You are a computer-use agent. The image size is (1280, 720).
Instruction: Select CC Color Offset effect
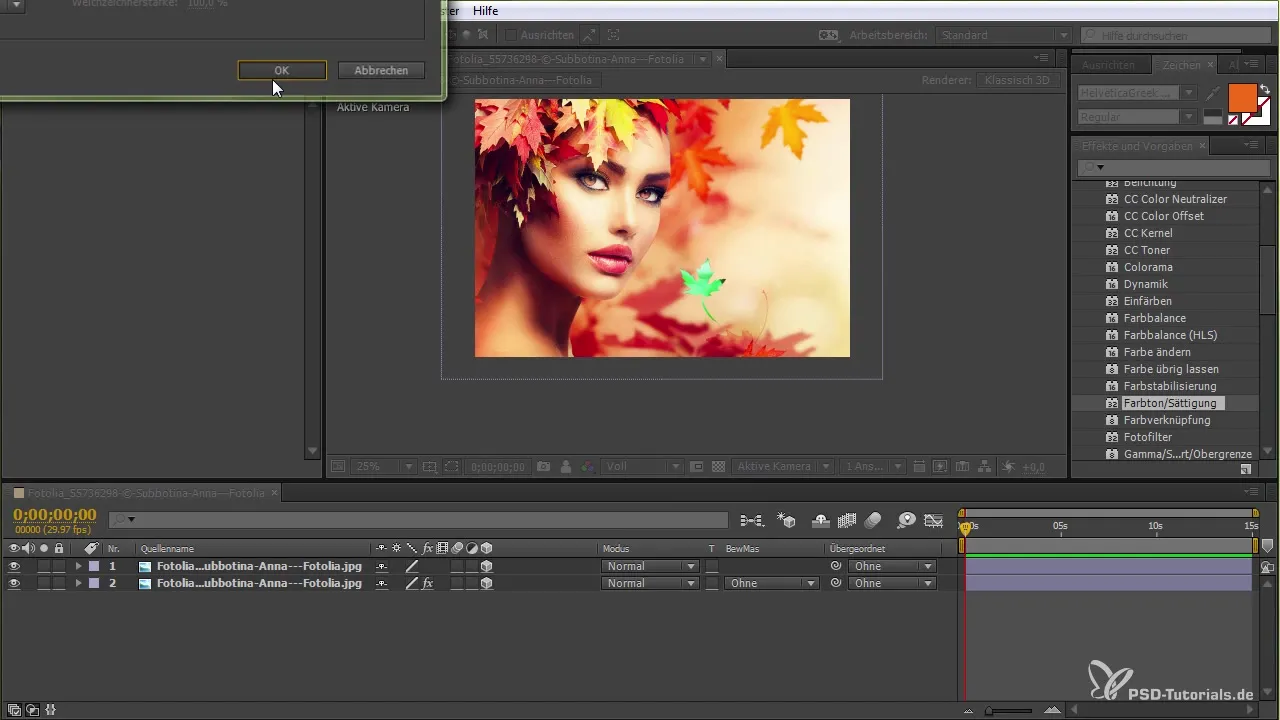click(1164, 216)
